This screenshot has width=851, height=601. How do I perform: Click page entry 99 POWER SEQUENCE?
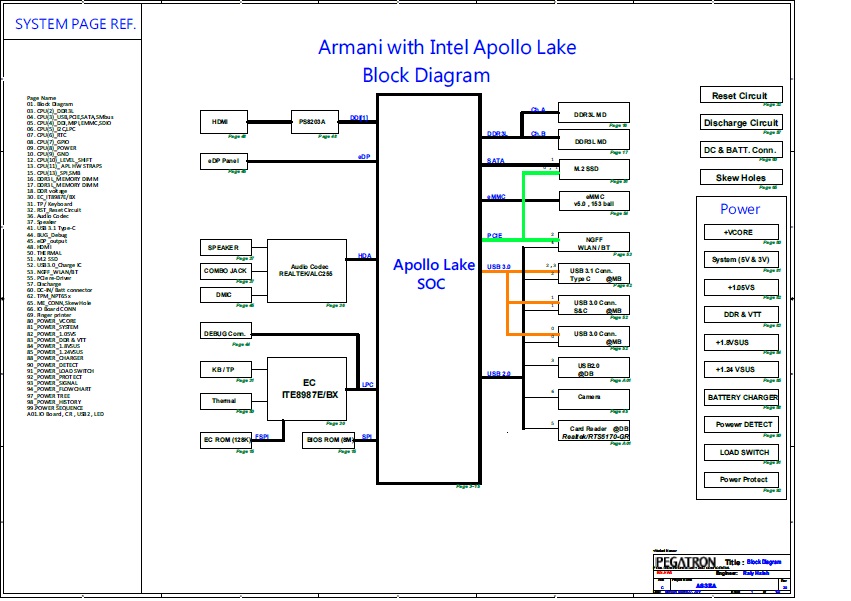coord(55,408)
